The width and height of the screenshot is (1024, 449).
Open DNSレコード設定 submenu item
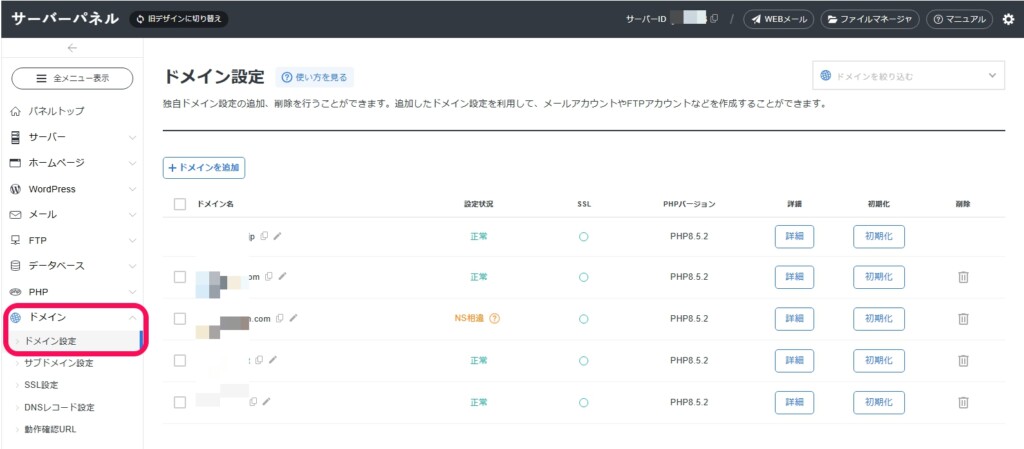[x=59, y=407]
